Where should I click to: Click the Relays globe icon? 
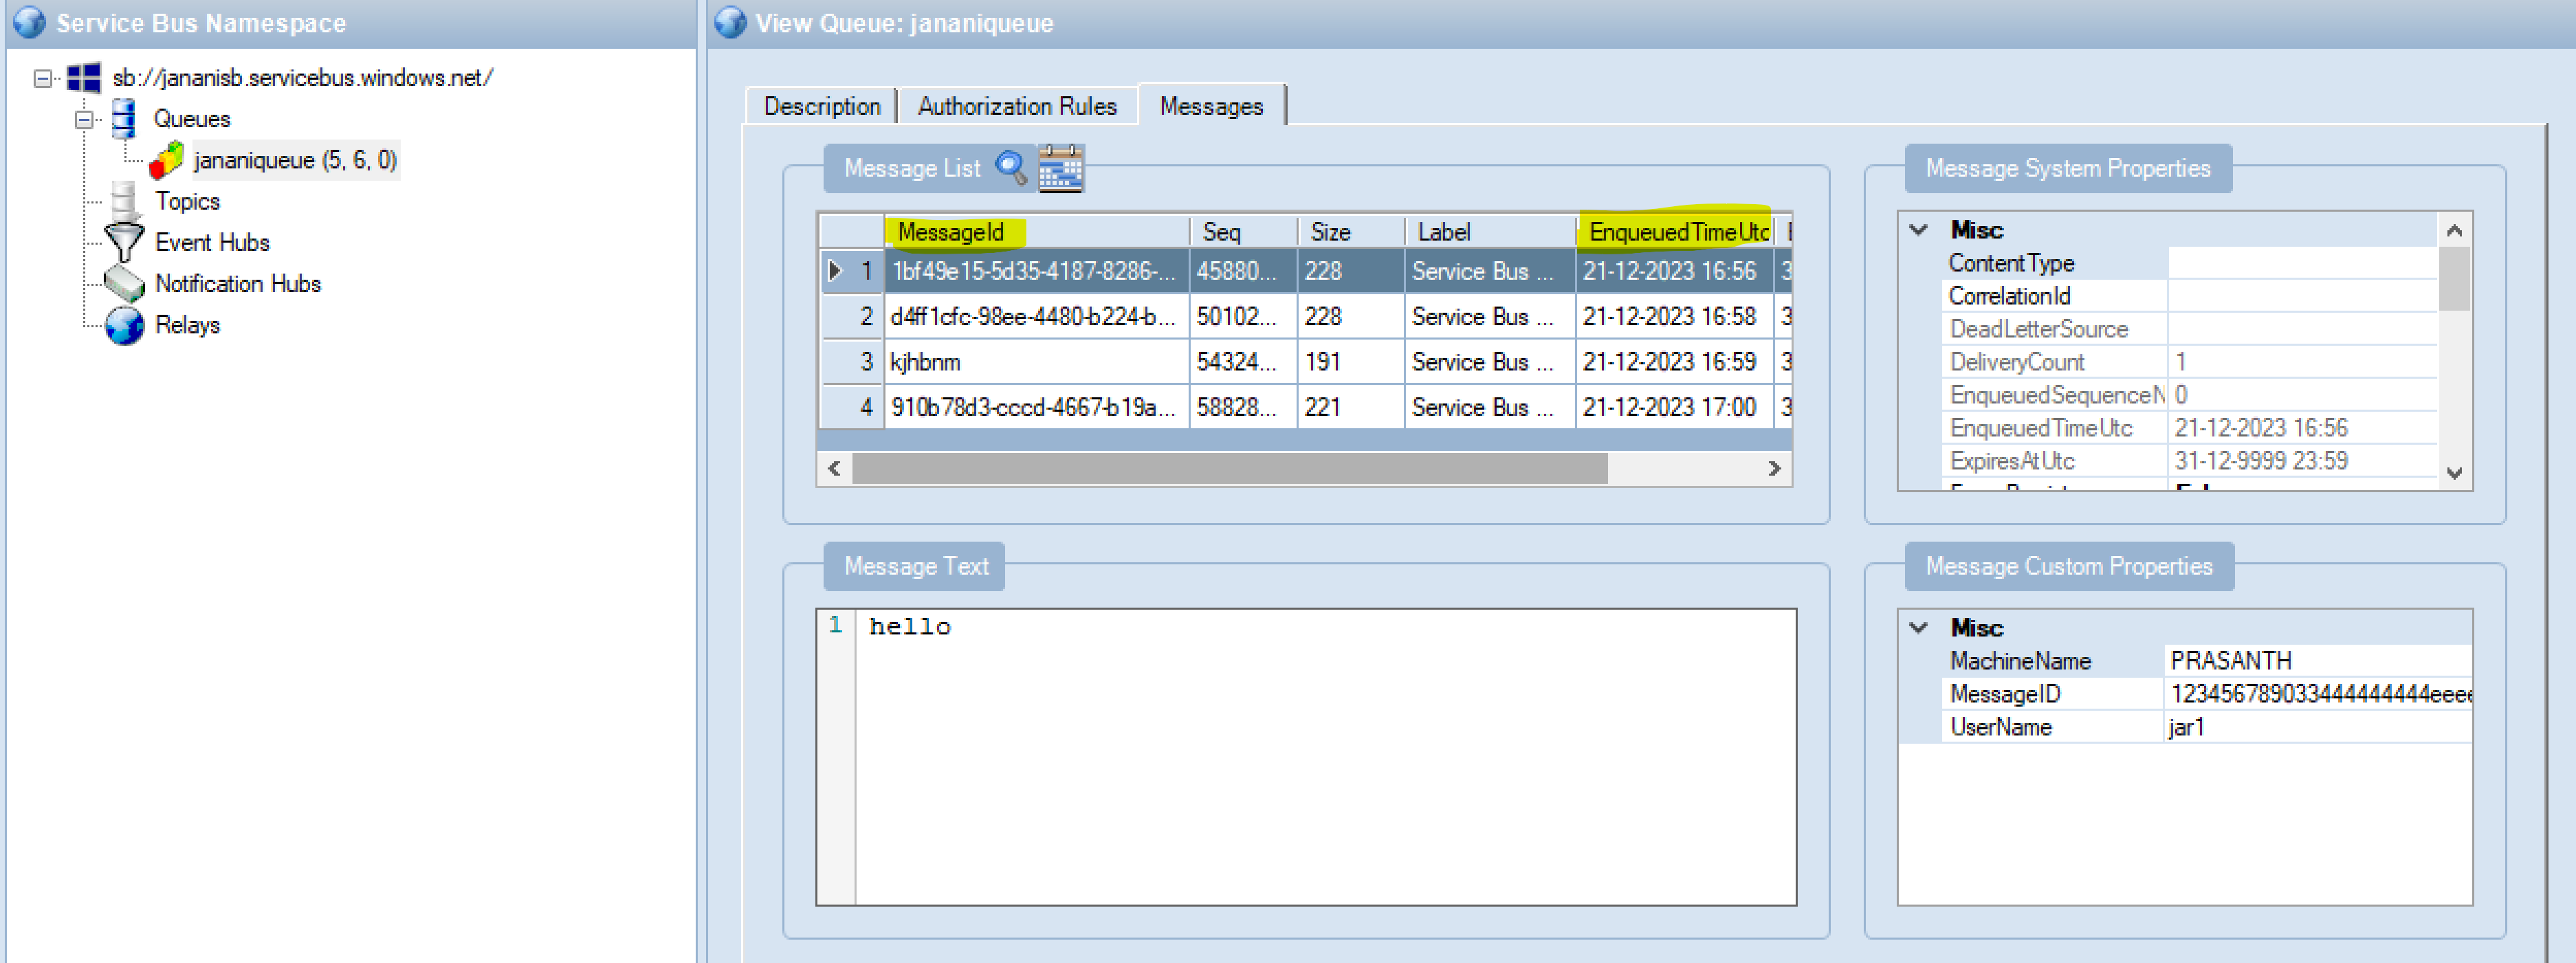pyautogui.click(x=124, y=325)
